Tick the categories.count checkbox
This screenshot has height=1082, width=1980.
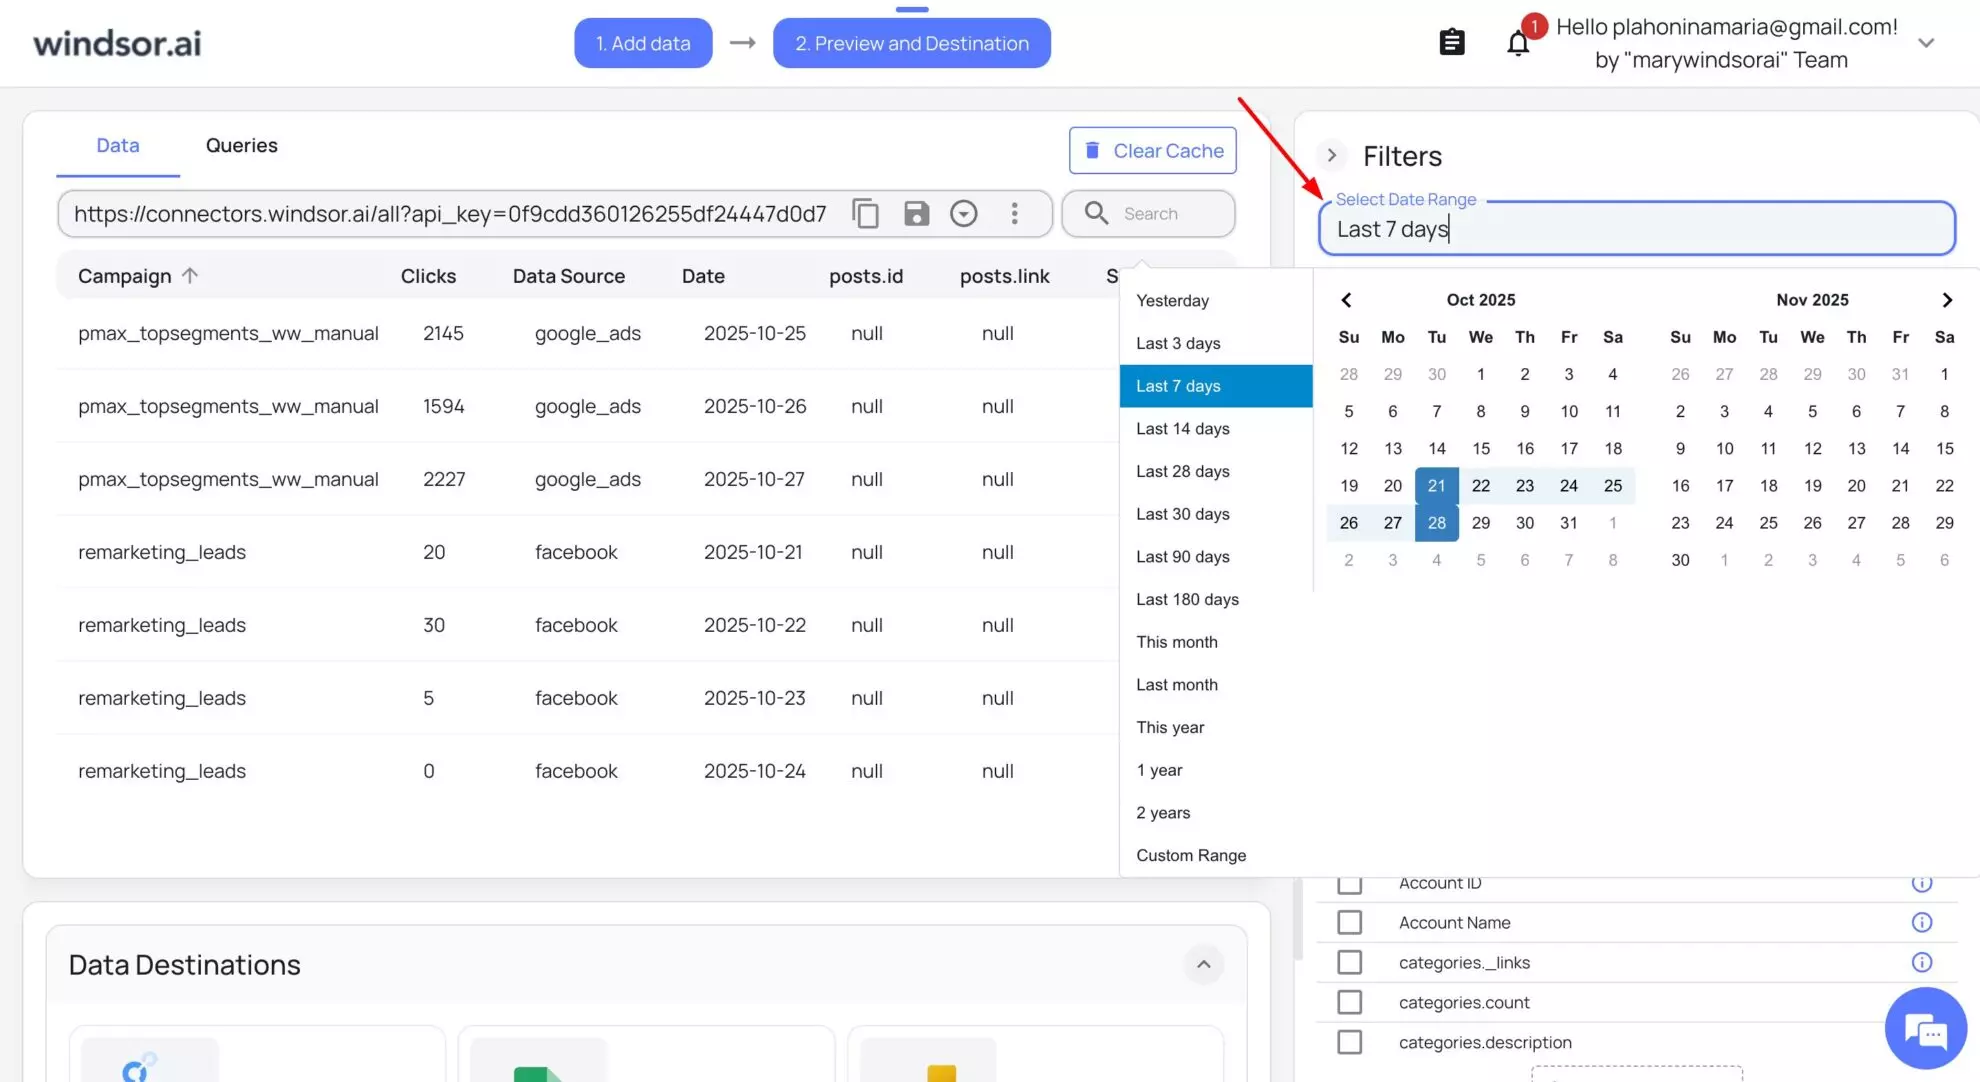point(1349,1002)
